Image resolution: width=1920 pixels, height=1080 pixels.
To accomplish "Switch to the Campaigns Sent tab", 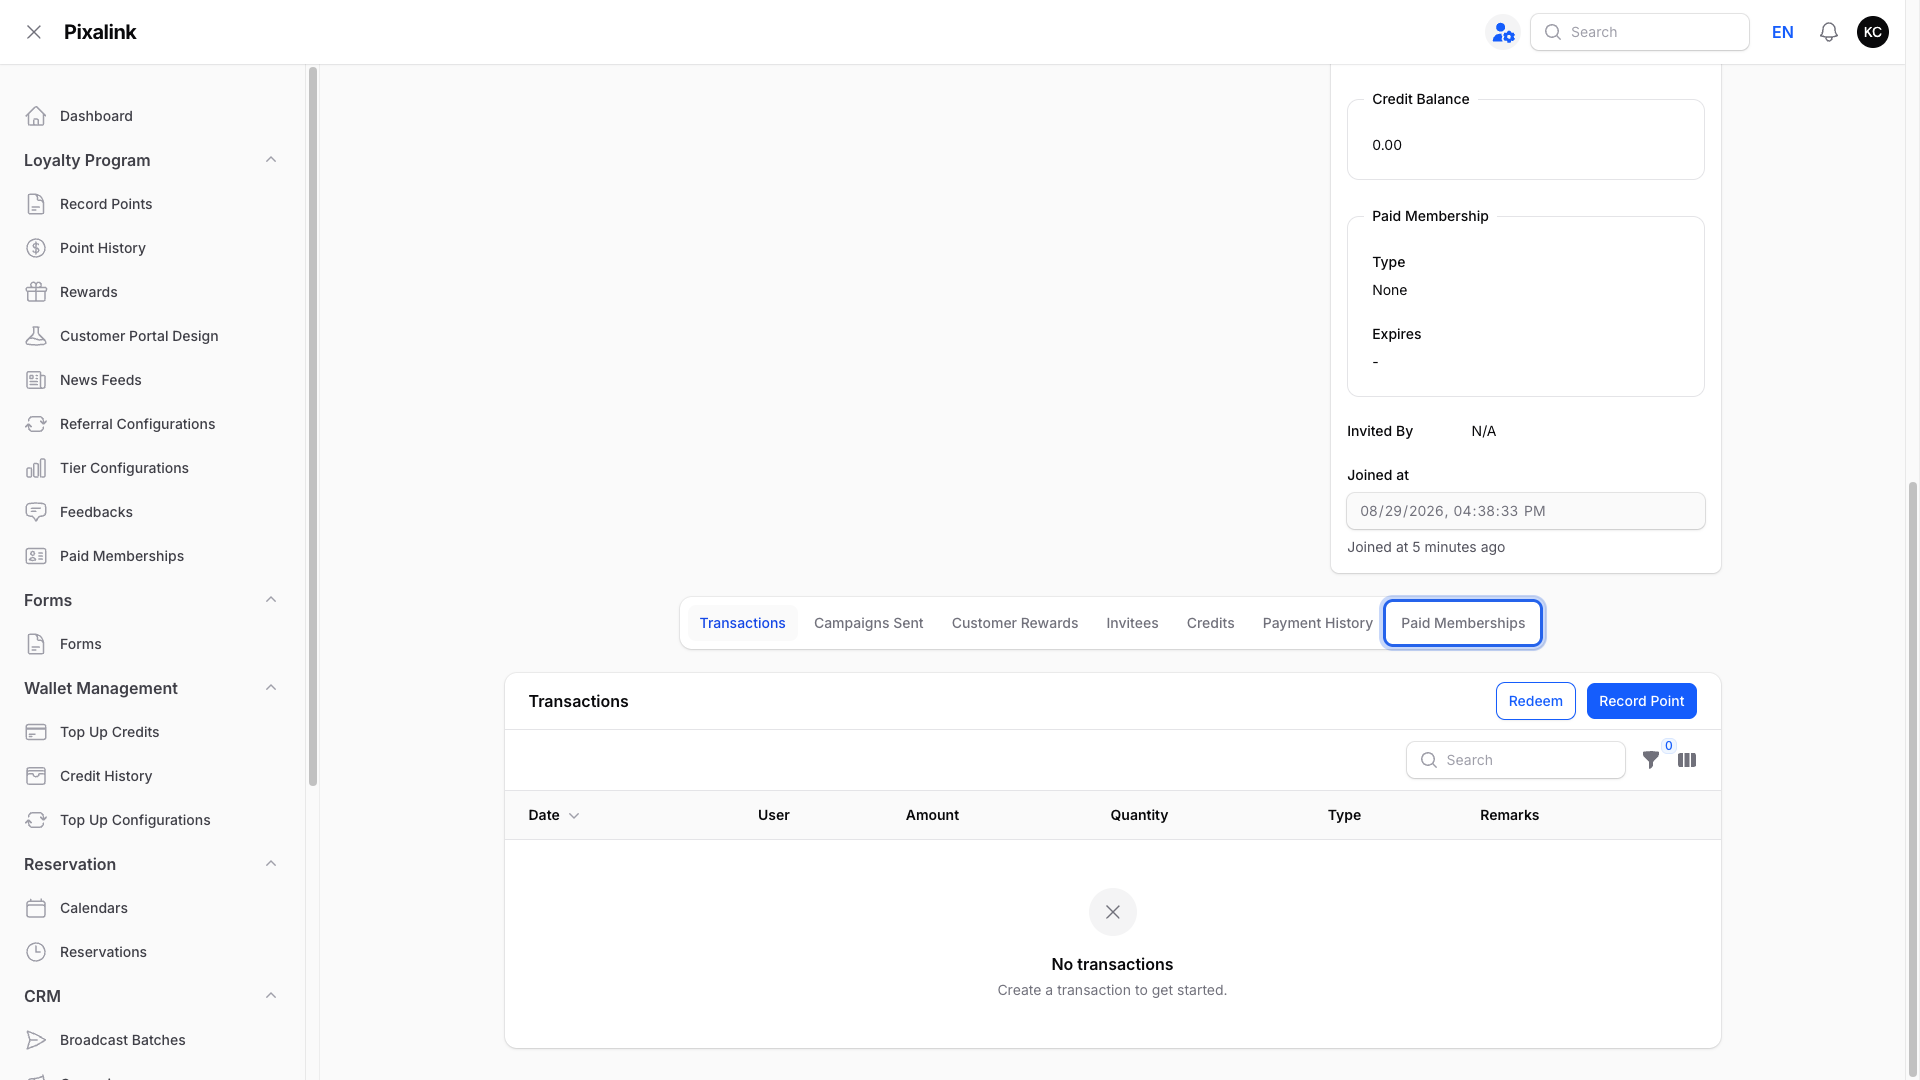I will click(x=868, y=623).
